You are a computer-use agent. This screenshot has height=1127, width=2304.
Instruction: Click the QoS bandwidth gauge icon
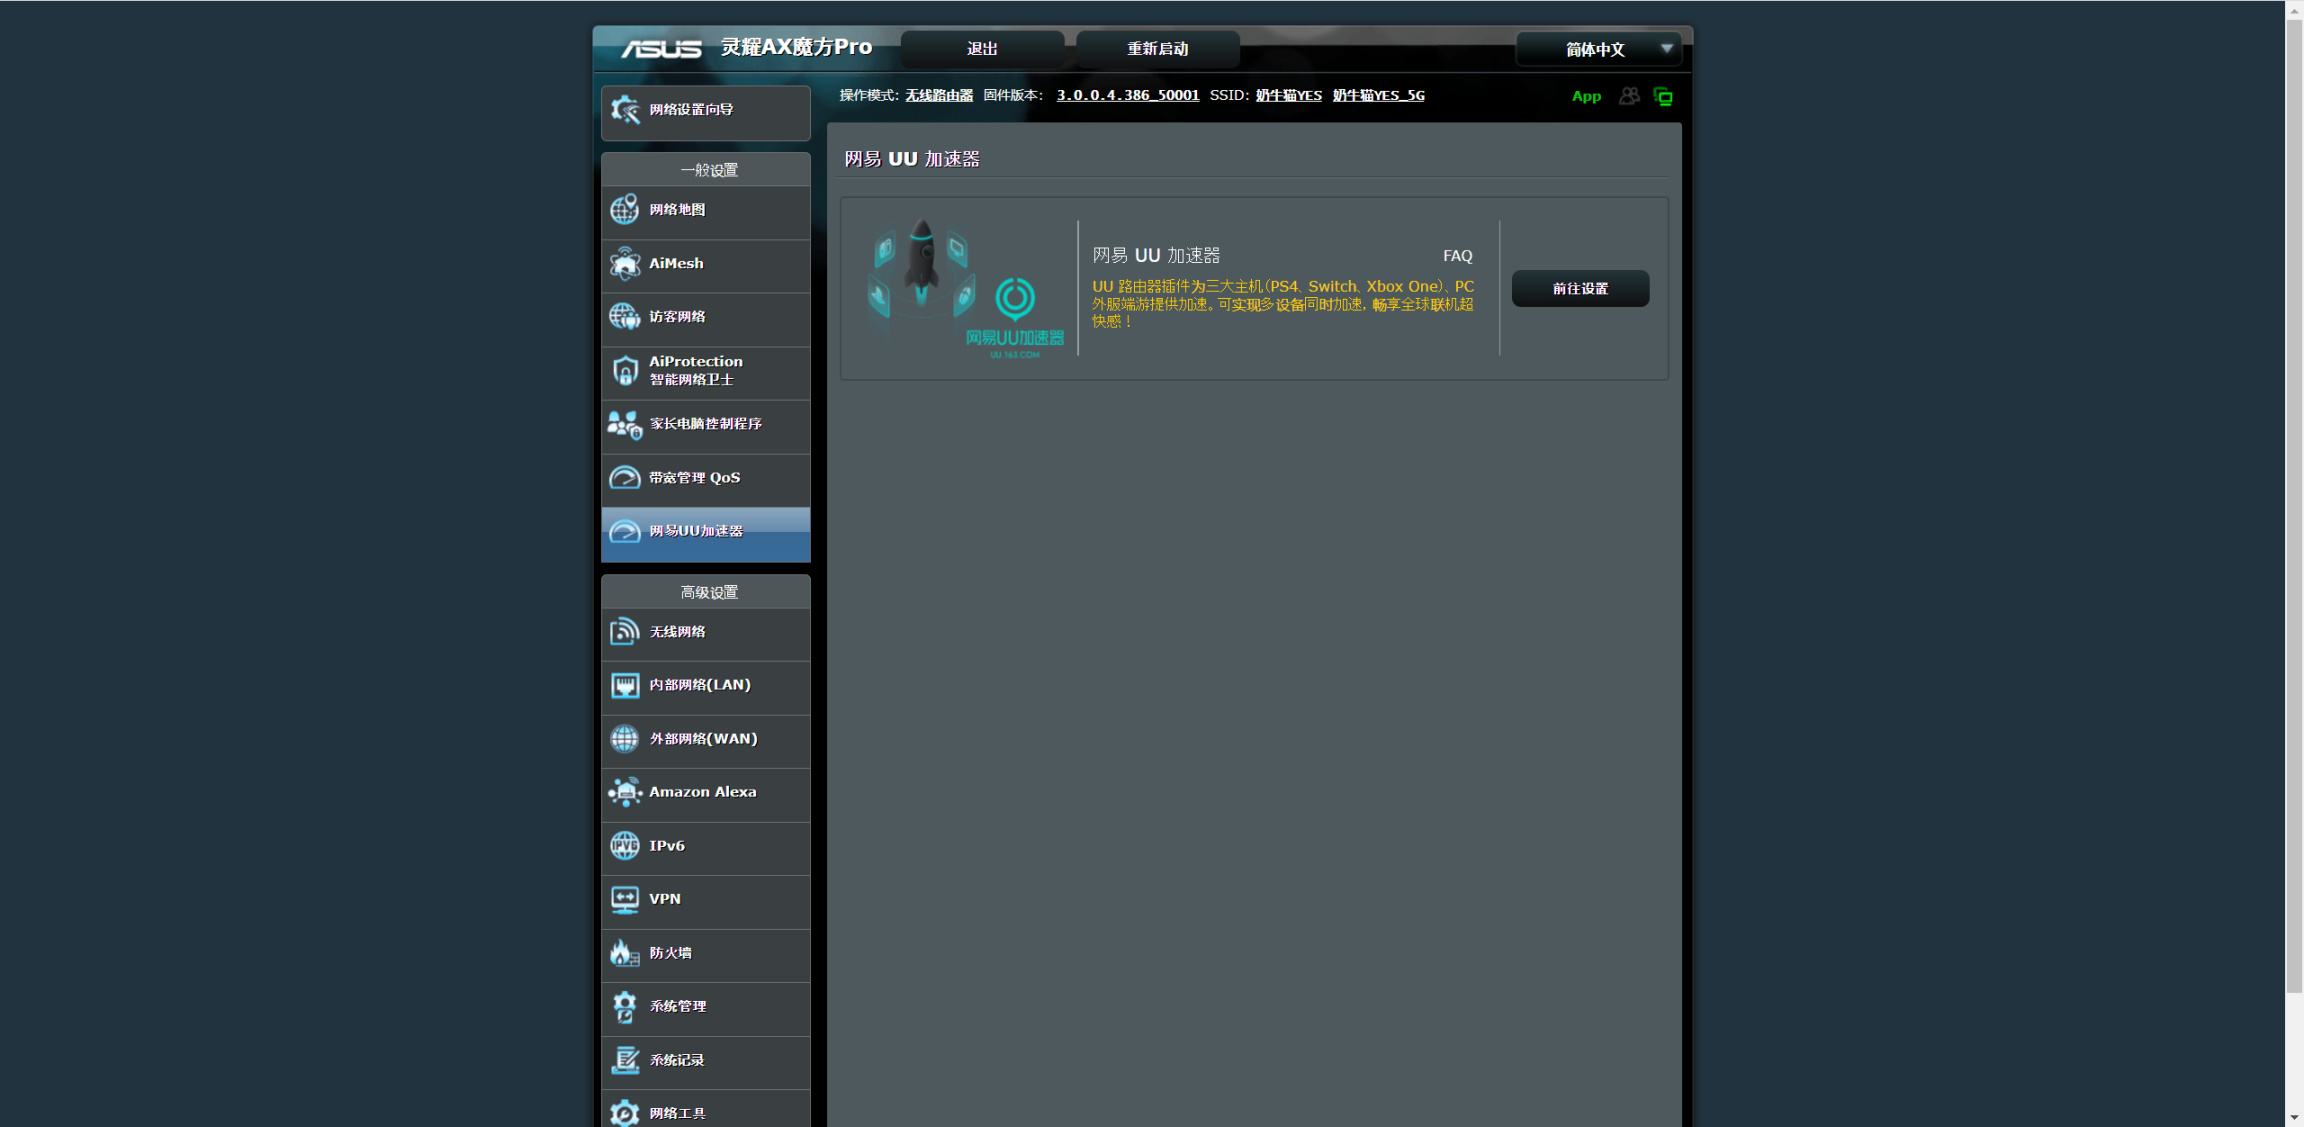click(x=625, y=478)
